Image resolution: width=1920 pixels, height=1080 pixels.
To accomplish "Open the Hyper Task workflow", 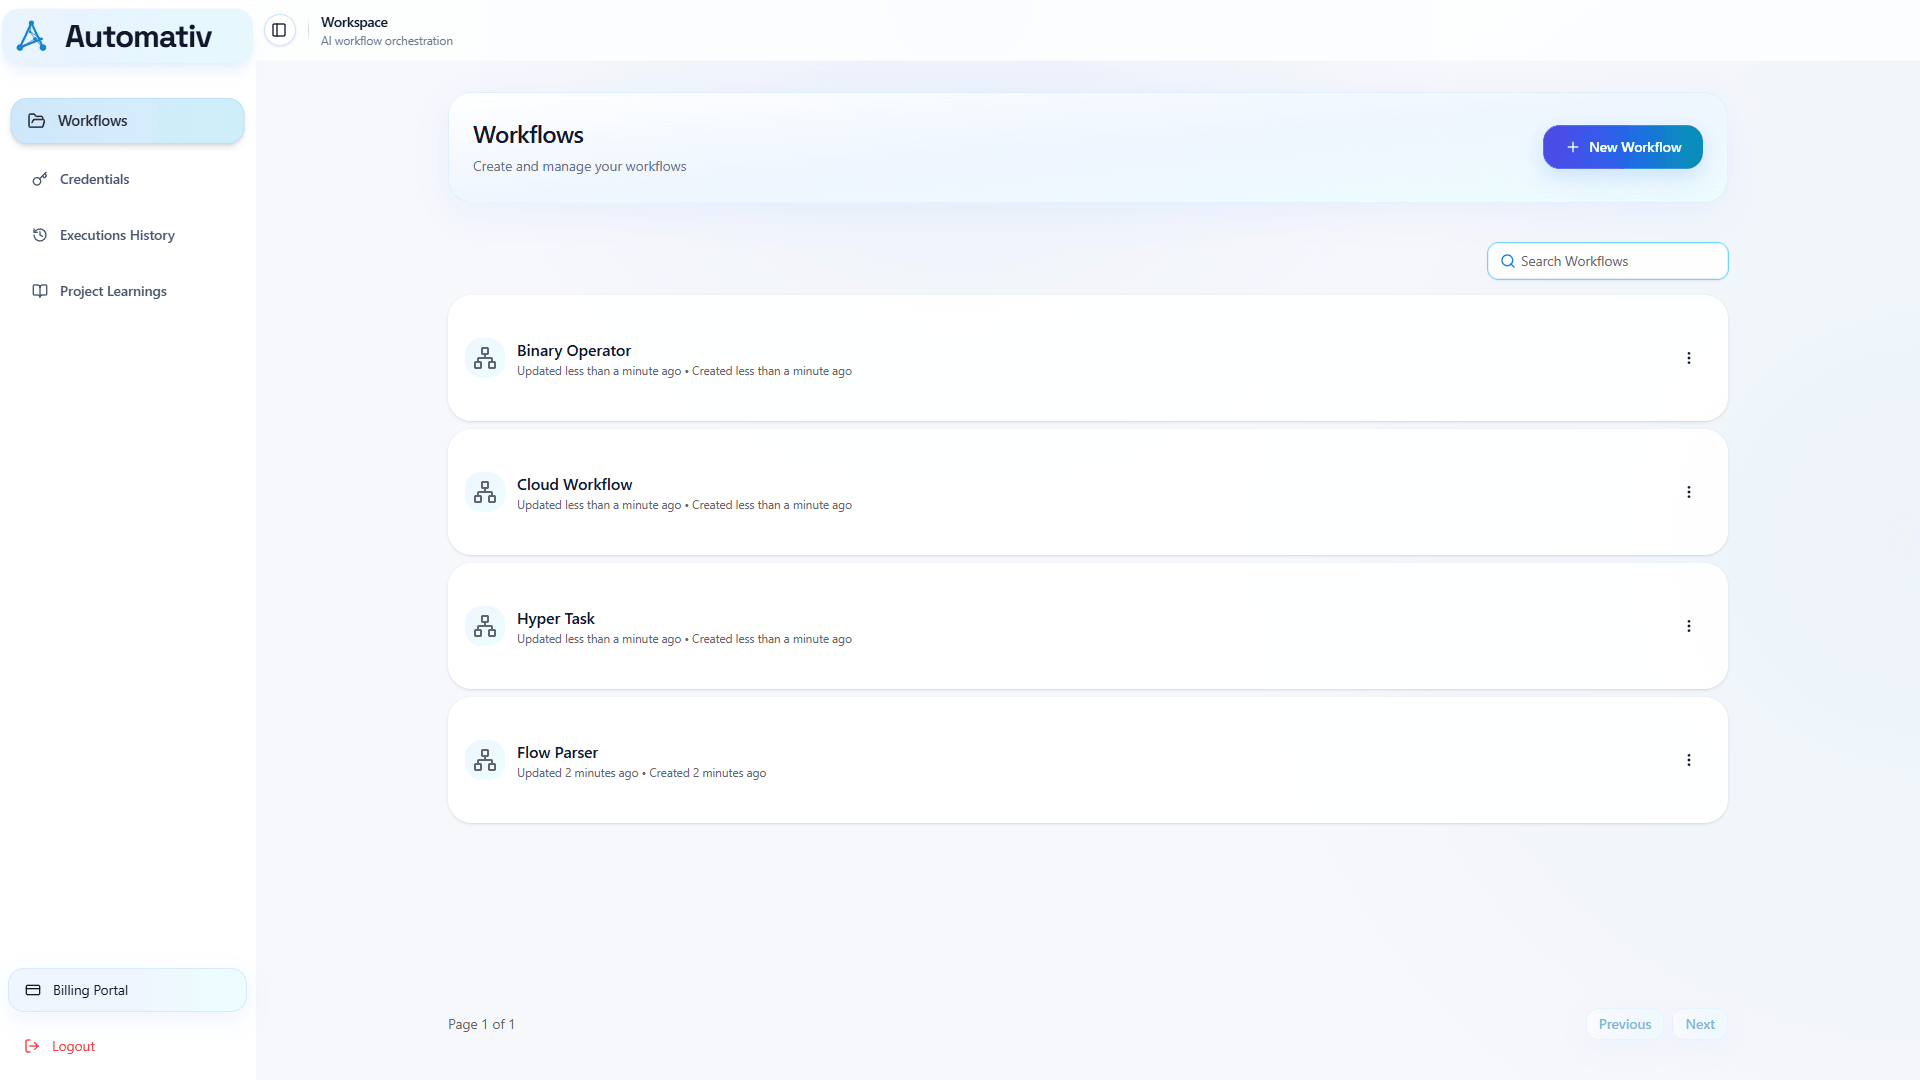I will [x=1087, y=626].
